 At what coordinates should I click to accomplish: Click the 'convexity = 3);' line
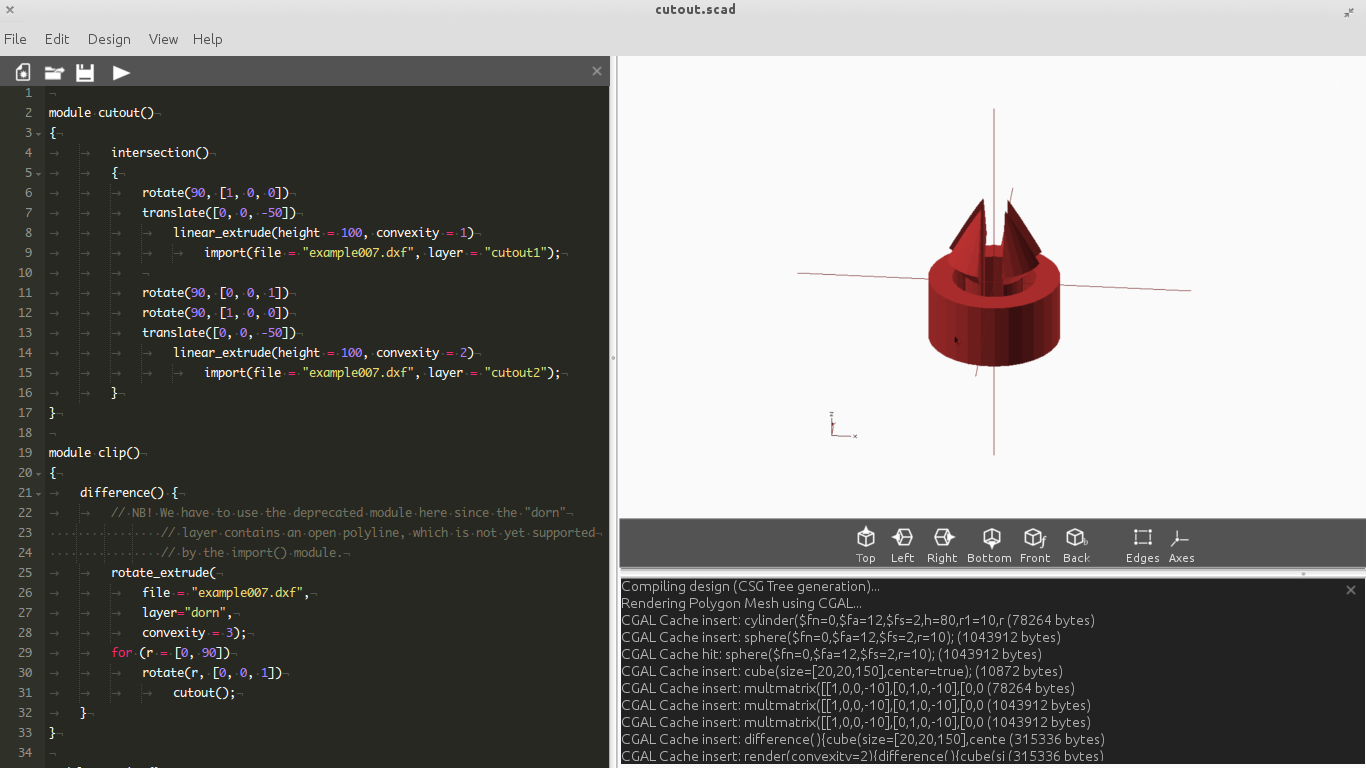193,633
